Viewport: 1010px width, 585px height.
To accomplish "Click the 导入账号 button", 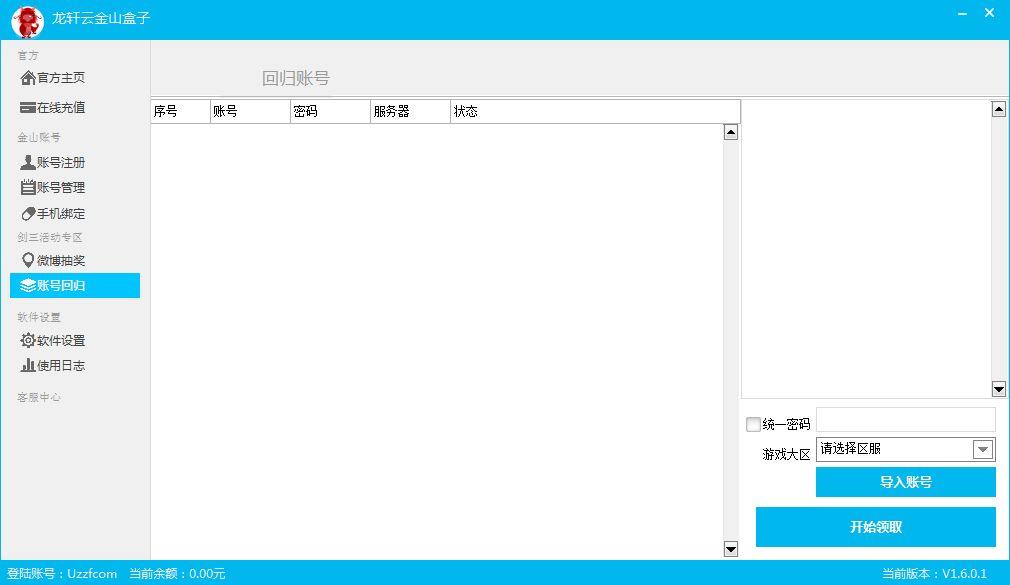I will [906, 482].
